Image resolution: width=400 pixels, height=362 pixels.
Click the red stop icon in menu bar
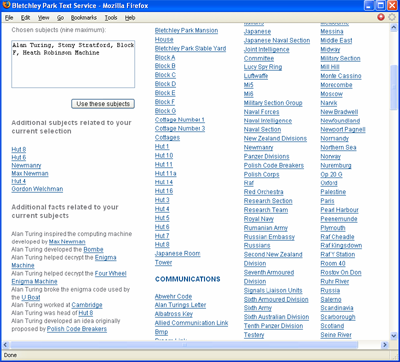(x=381, y=17)
